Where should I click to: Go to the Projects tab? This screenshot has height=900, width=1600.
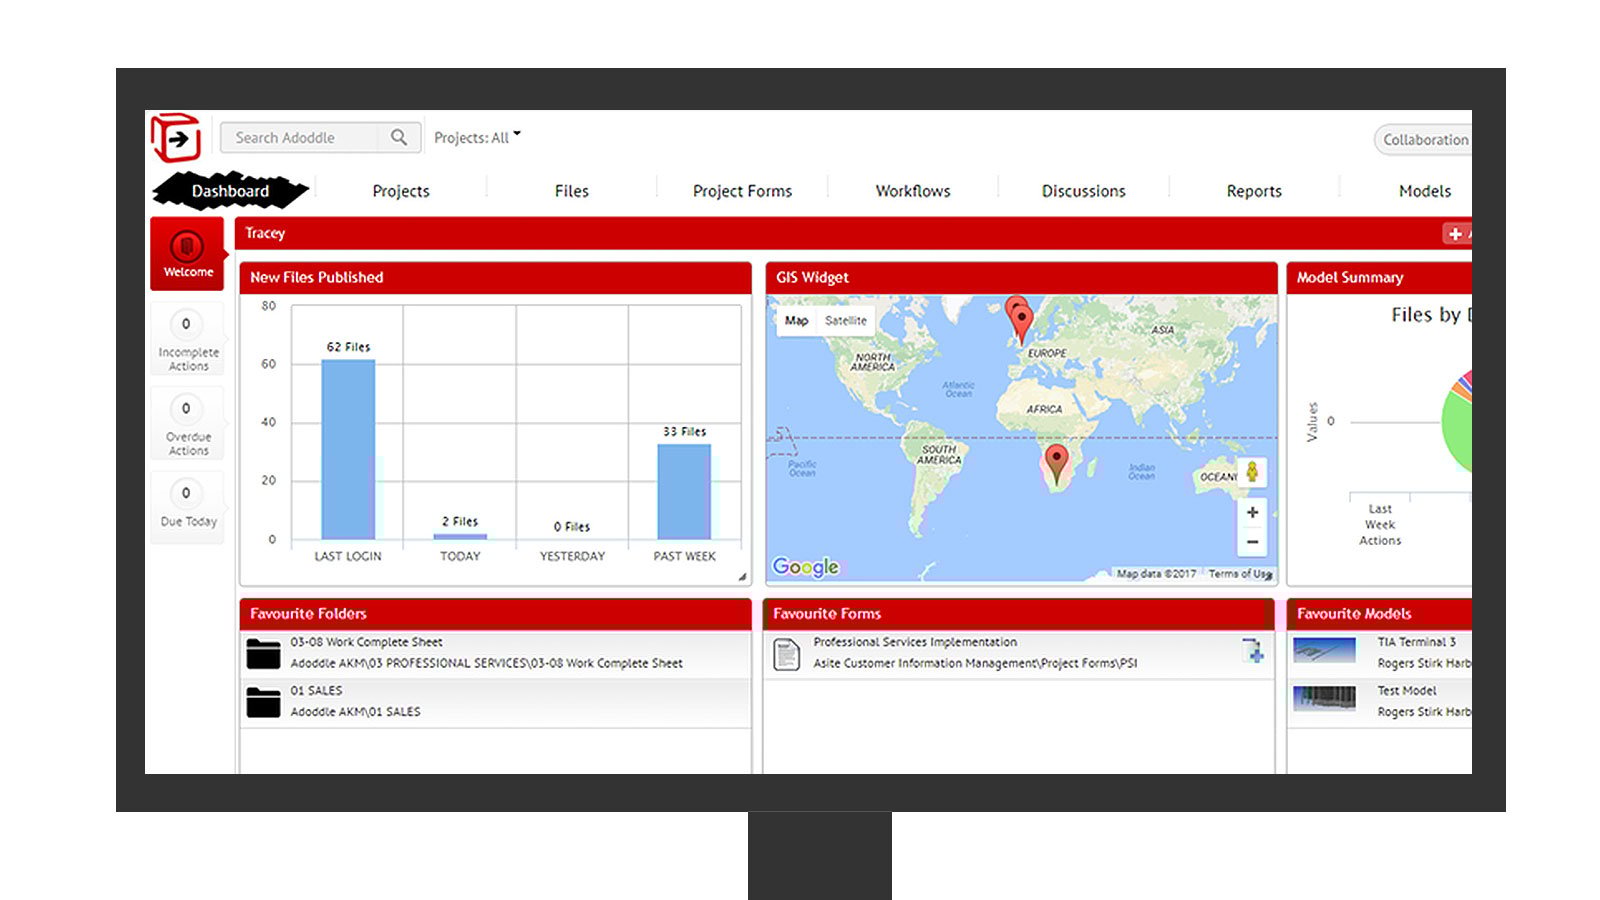pos(401,191)
